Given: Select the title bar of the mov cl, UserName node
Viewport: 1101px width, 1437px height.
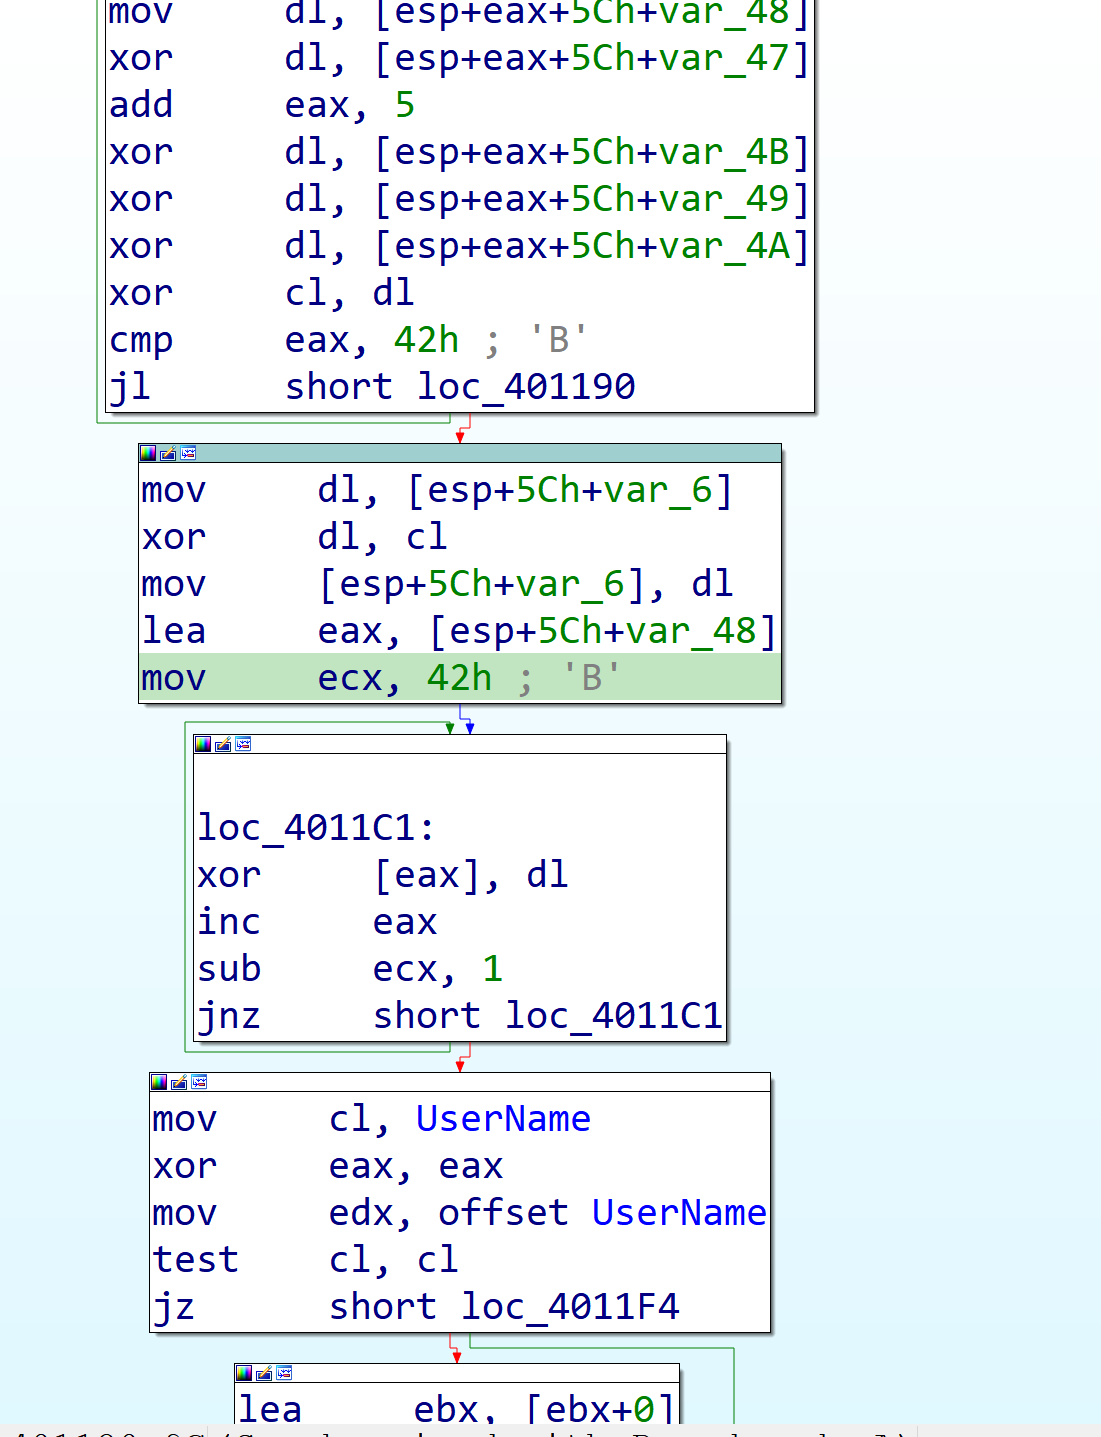Looking at the screenshot, I should [x=460, y=1082].
